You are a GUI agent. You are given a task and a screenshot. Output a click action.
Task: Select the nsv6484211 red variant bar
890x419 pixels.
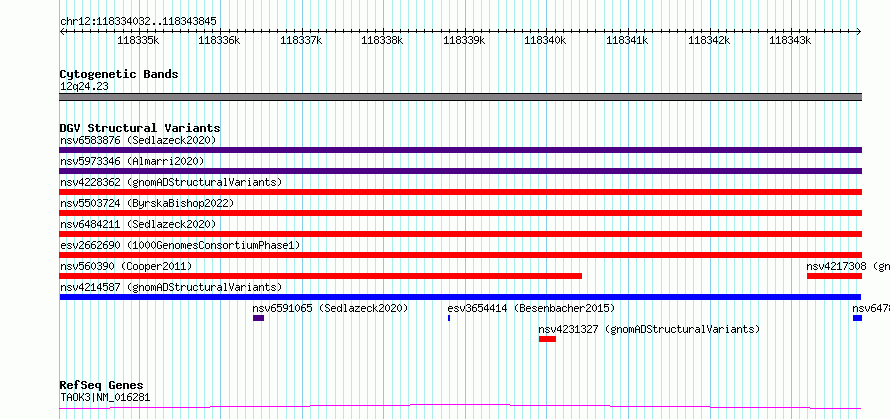(460, 234)
